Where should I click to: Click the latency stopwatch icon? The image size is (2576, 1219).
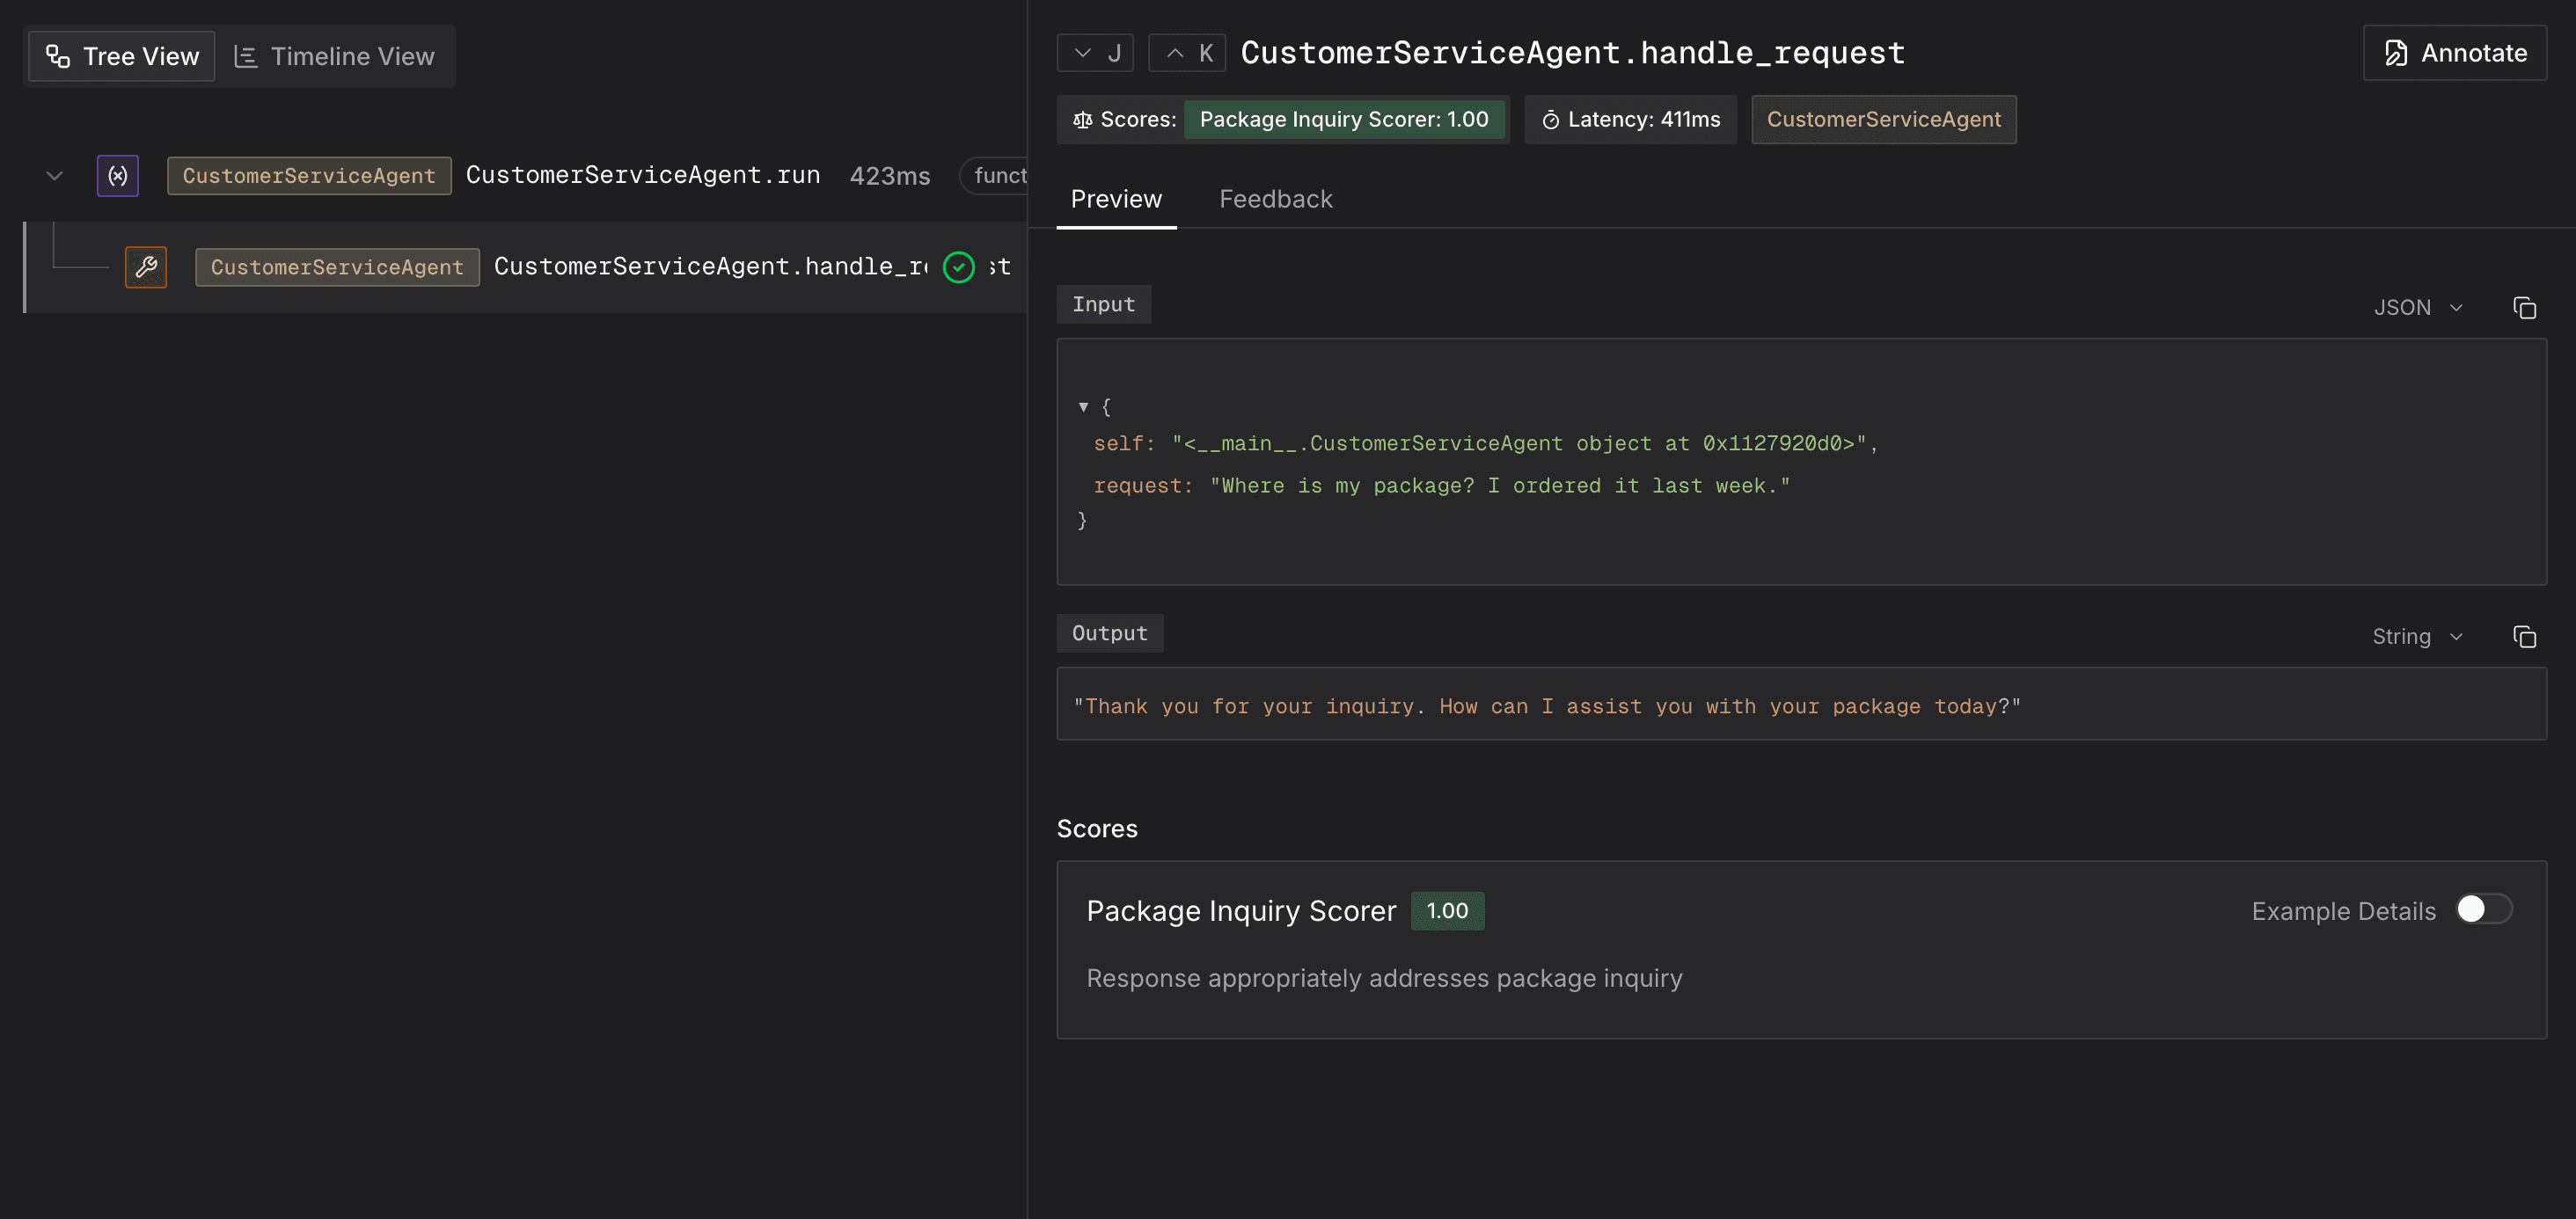(1550, 120)
